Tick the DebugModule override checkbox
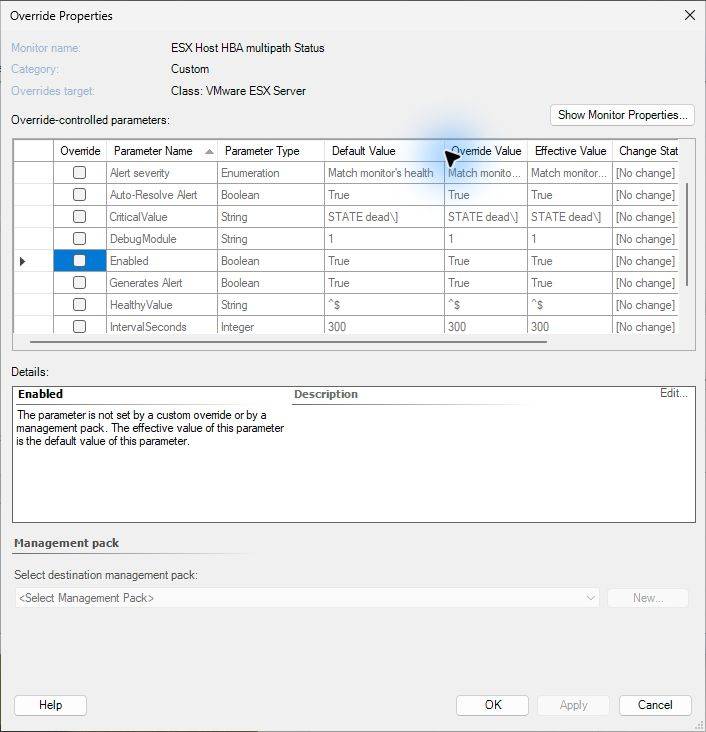The width and height of the screenshot is (706, 732). tap(79, 239)
